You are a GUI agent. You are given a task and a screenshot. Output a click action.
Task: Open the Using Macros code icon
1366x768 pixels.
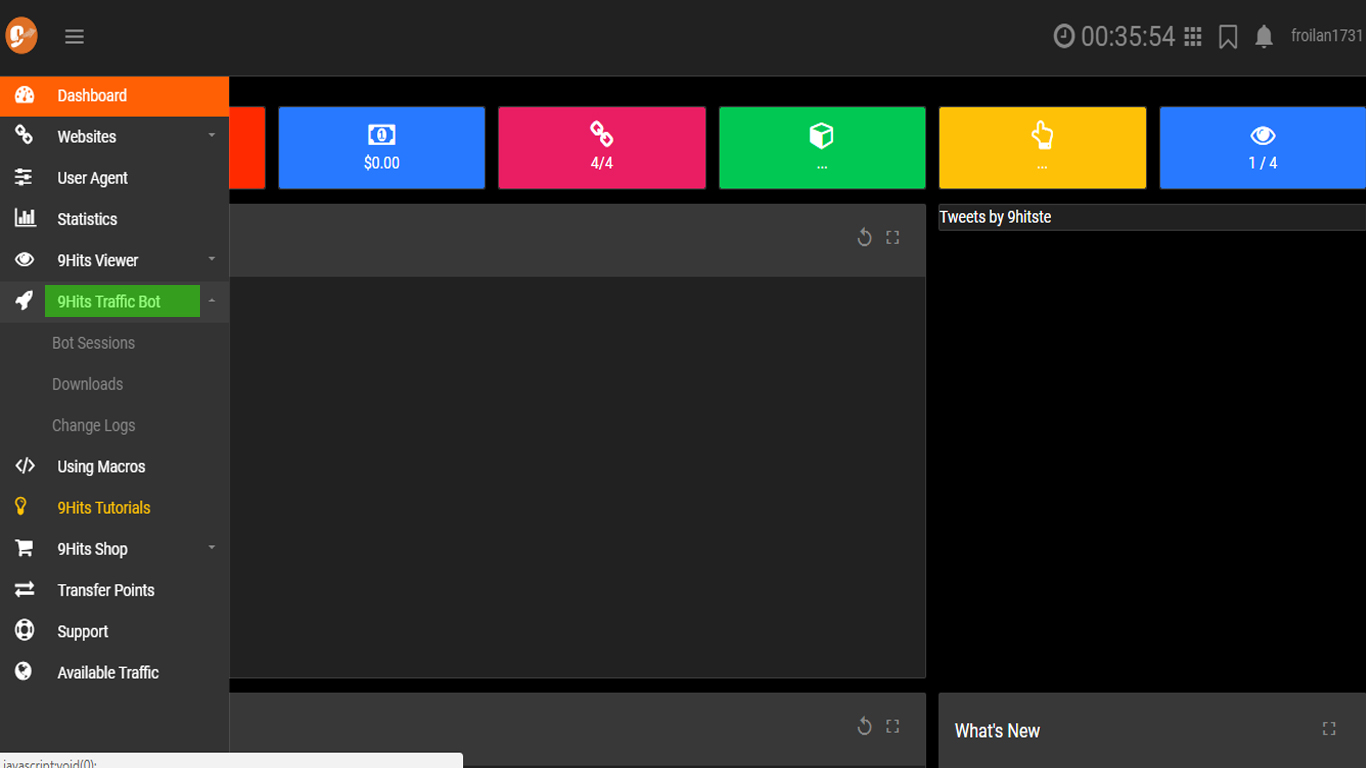click(25, 466)
